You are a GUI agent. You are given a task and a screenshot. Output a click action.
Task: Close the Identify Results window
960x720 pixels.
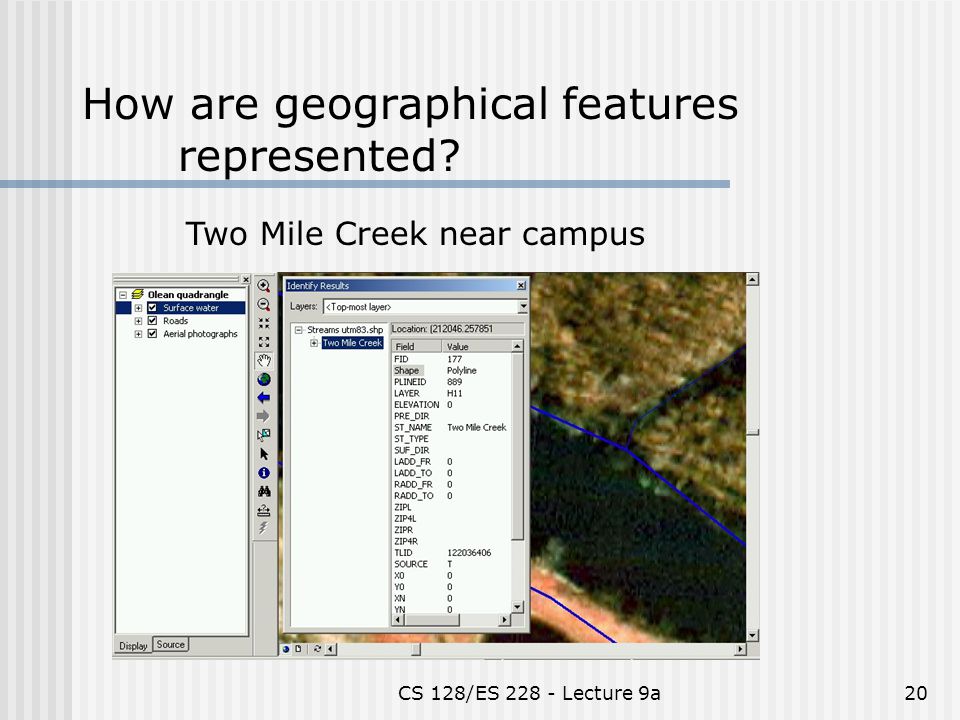(521, 285)
